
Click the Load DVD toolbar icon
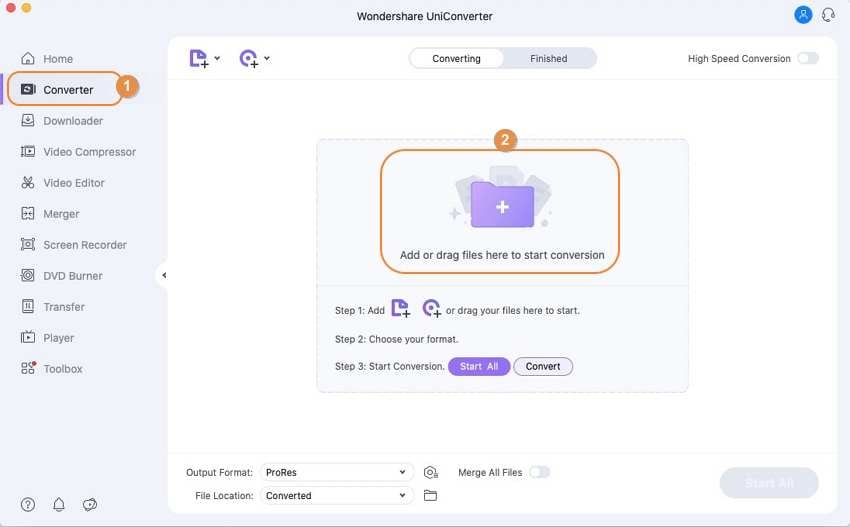[249, 59]
